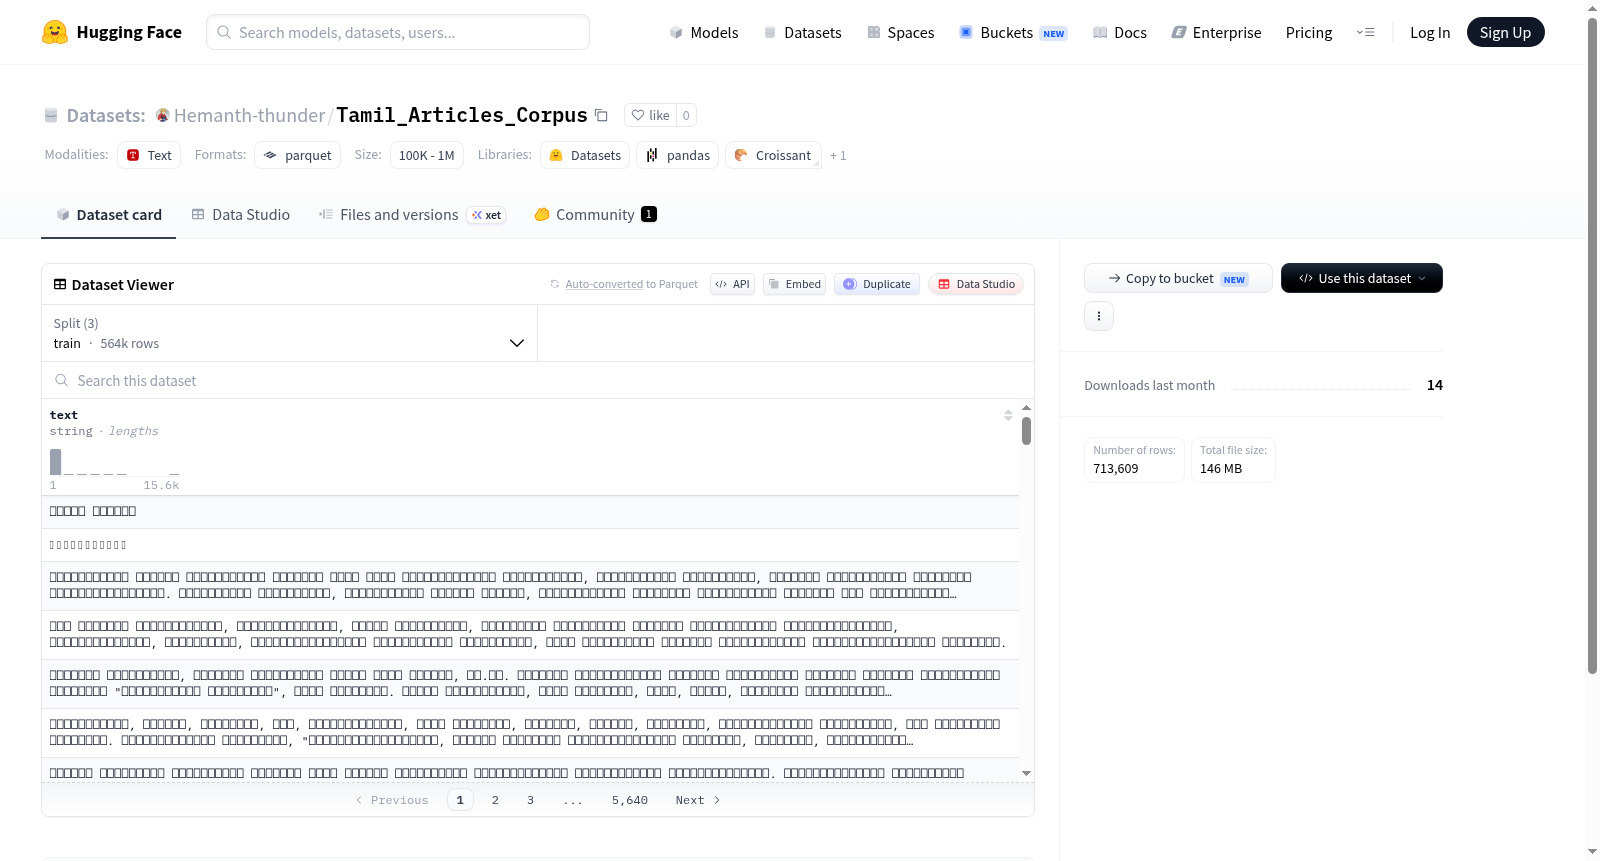Viewport: 1600px width, 861px height.
Task: Open the Datasets nav link
Action: pos(803,32)
